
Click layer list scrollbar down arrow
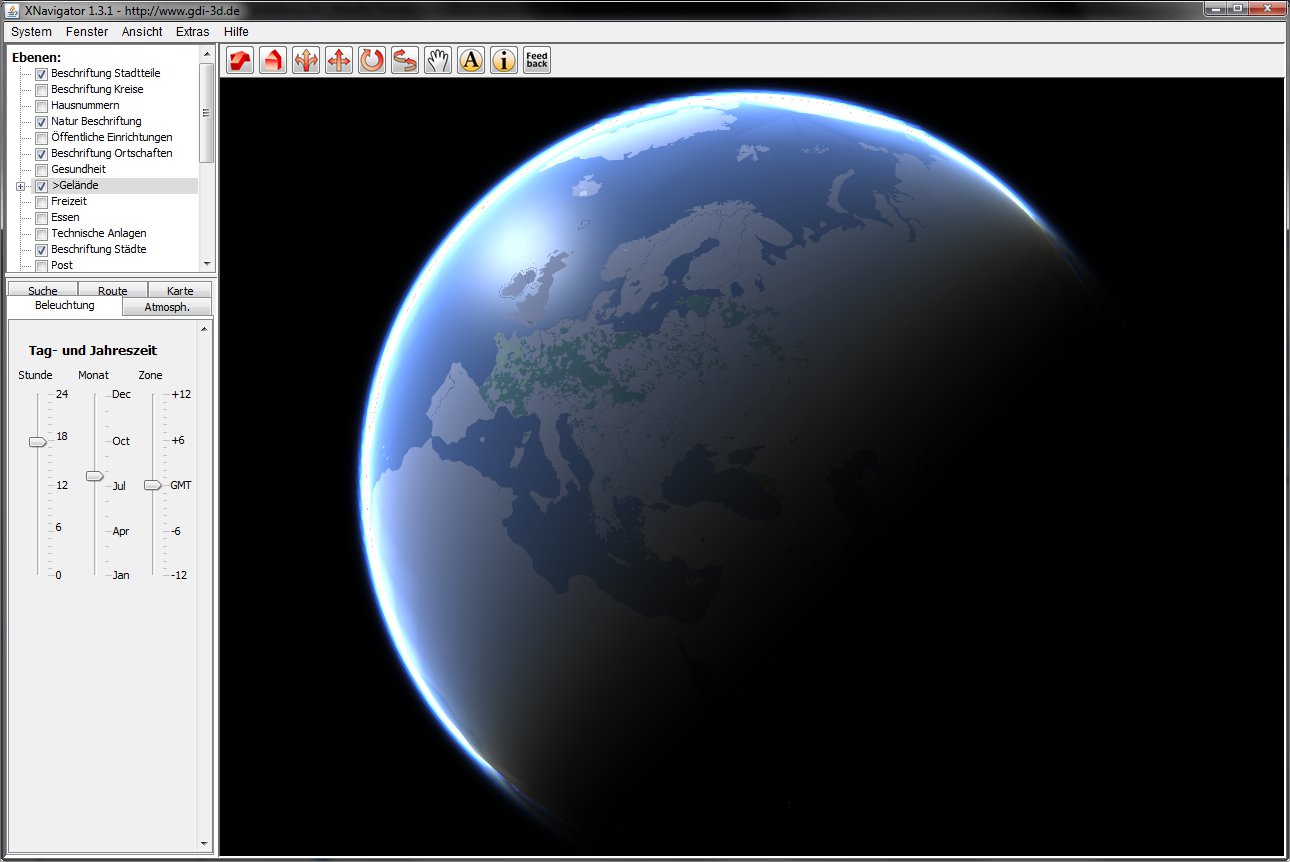tap(207, 264)
